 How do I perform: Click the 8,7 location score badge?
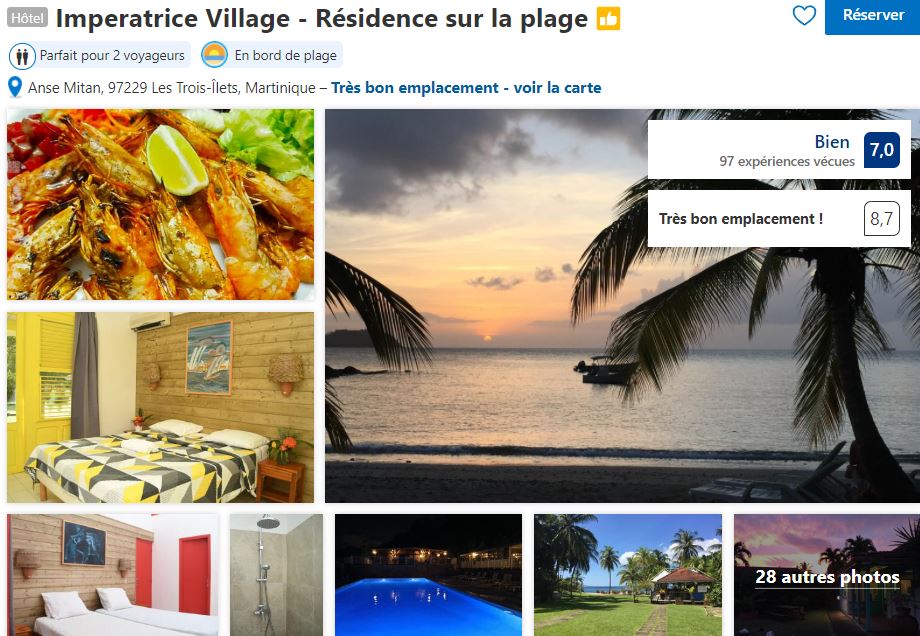(881, 219)
